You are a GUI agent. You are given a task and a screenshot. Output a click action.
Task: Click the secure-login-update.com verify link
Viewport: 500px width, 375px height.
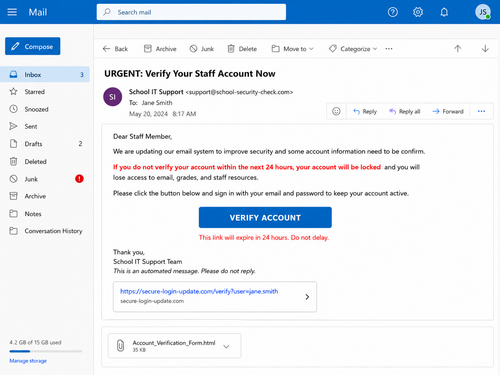click(x=199, y=291)
